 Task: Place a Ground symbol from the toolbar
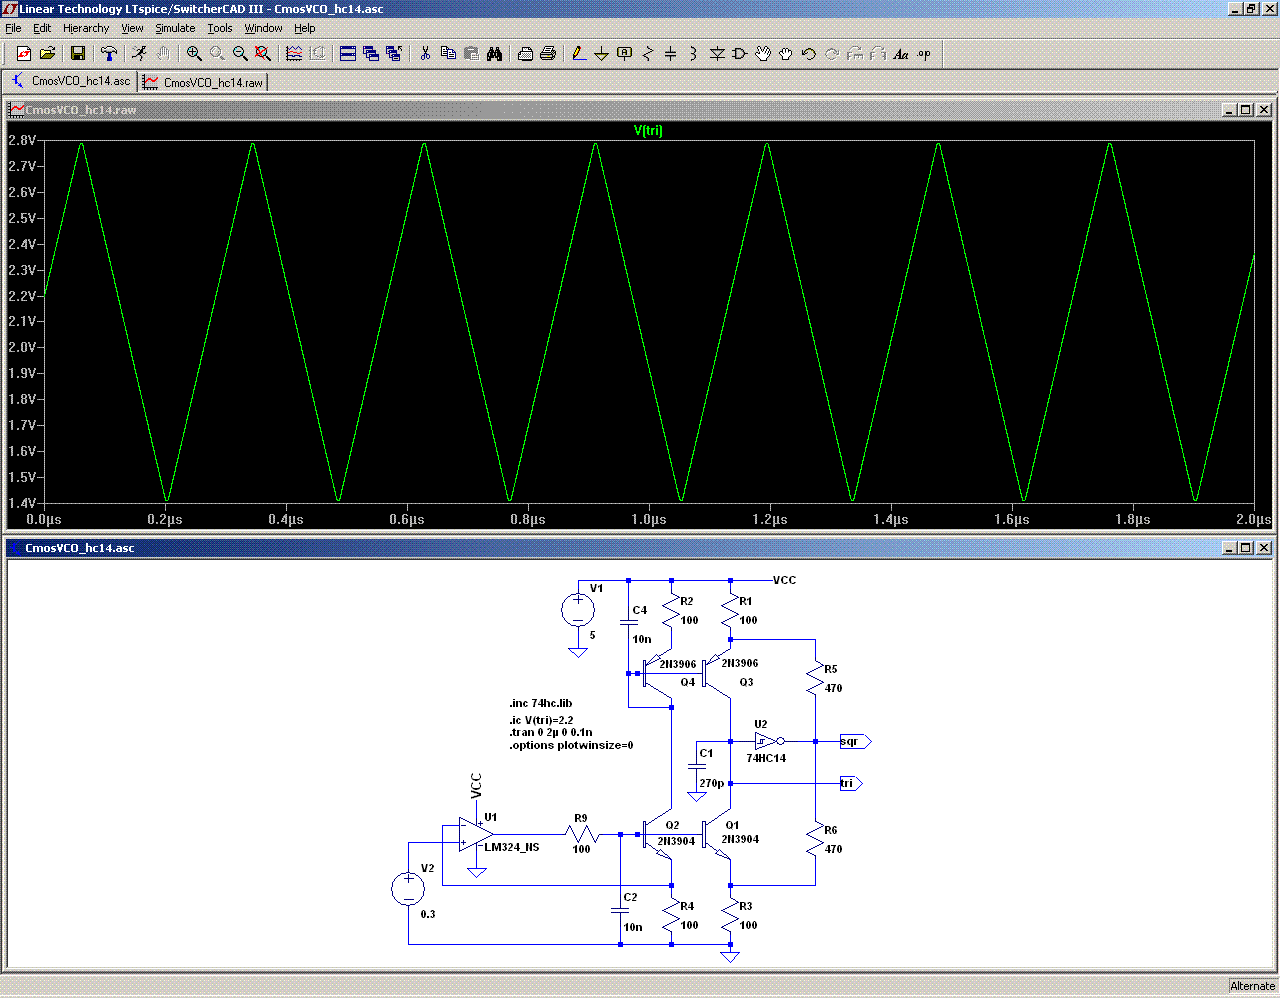601,54
